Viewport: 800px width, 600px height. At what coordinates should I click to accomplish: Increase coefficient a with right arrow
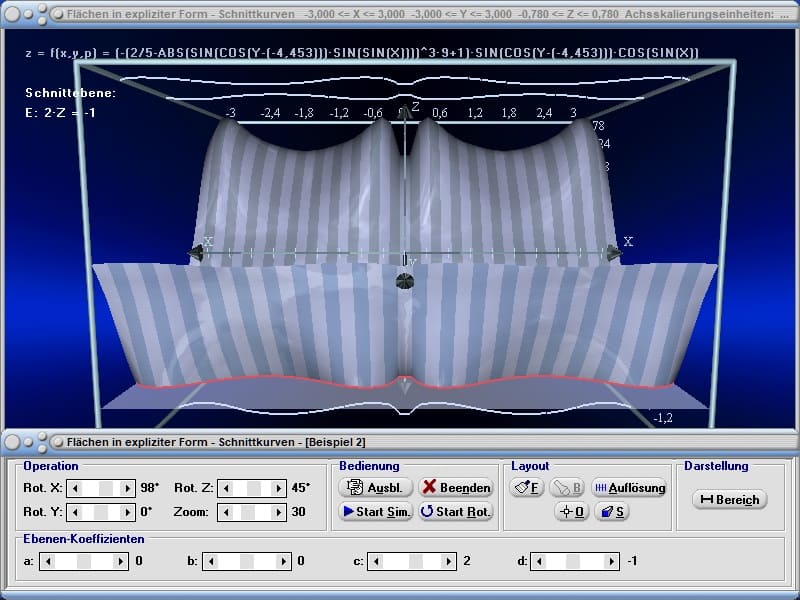click(120, 561)
